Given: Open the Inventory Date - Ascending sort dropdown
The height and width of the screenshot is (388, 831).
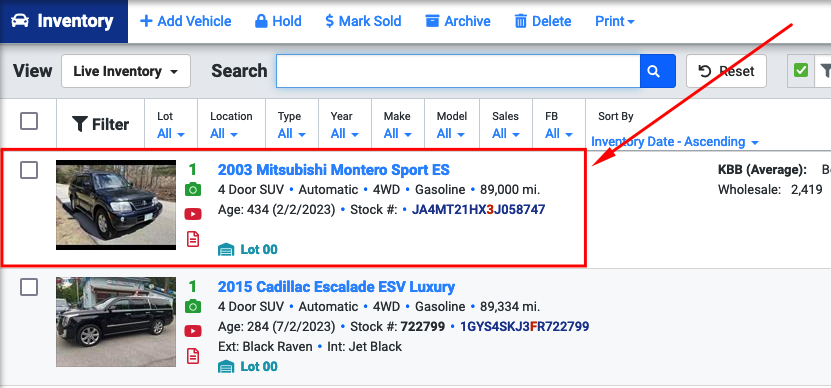Looking at the screenshot, I should (675, 142).
